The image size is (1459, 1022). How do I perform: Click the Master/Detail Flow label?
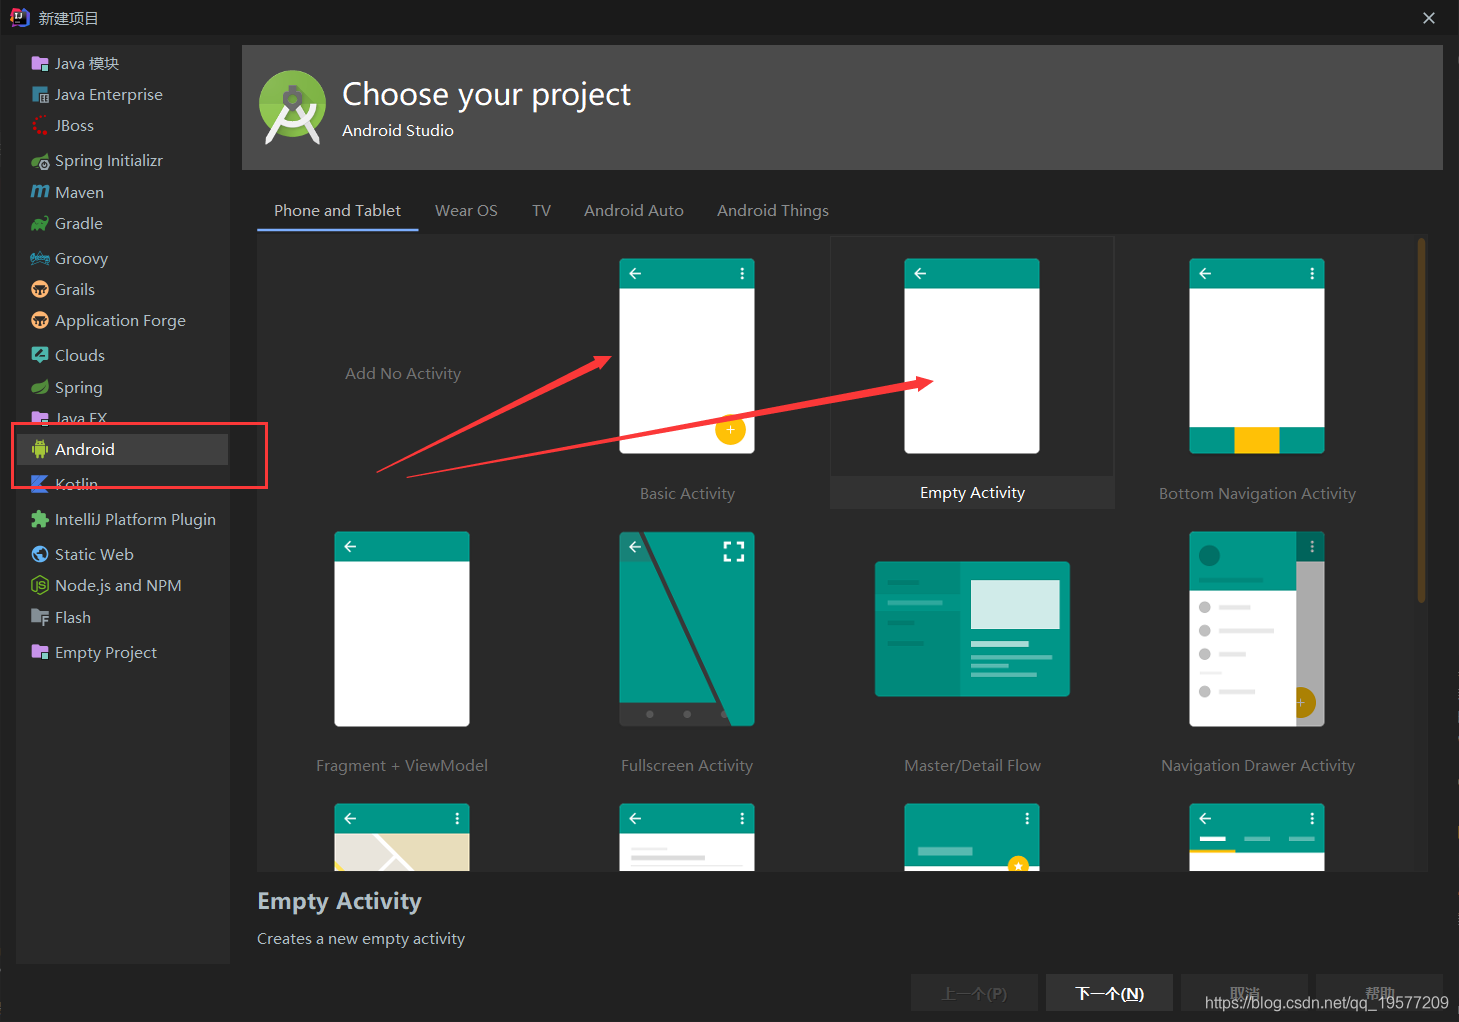[x=972, y=766]
